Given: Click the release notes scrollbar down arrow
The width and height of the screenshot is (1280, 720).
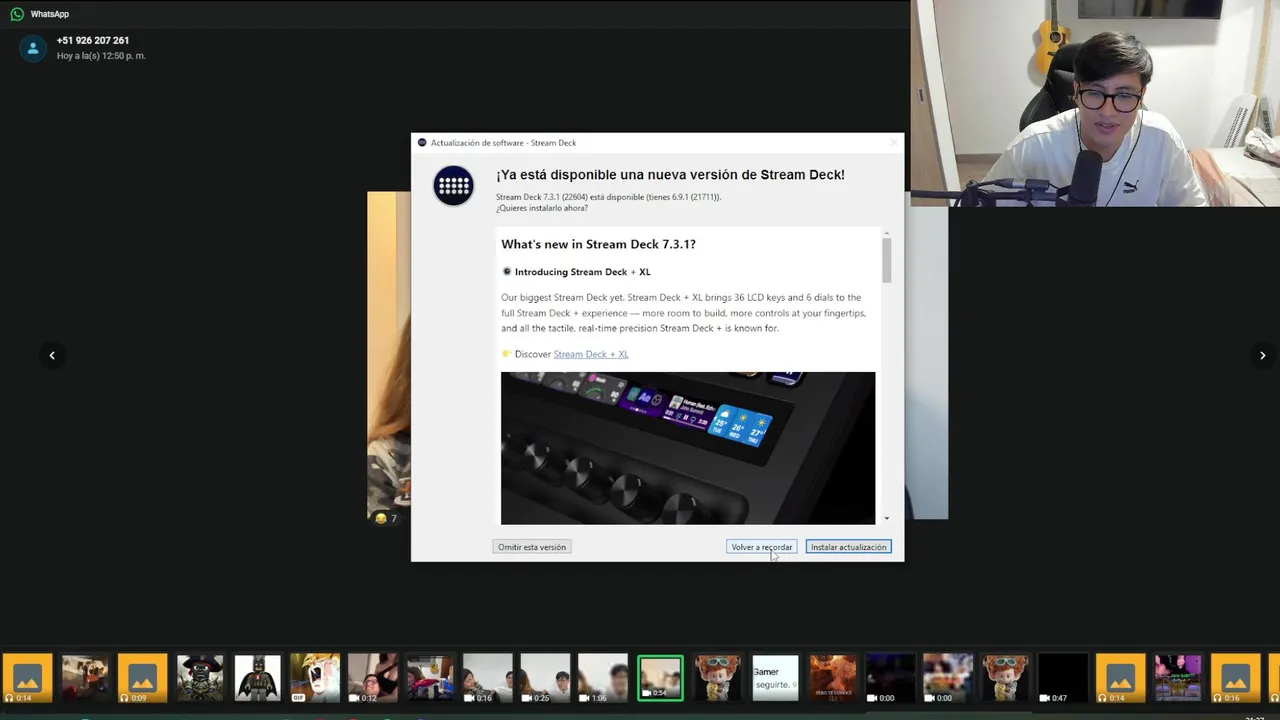Looking at the screenshot, I should tap(886, 518).
